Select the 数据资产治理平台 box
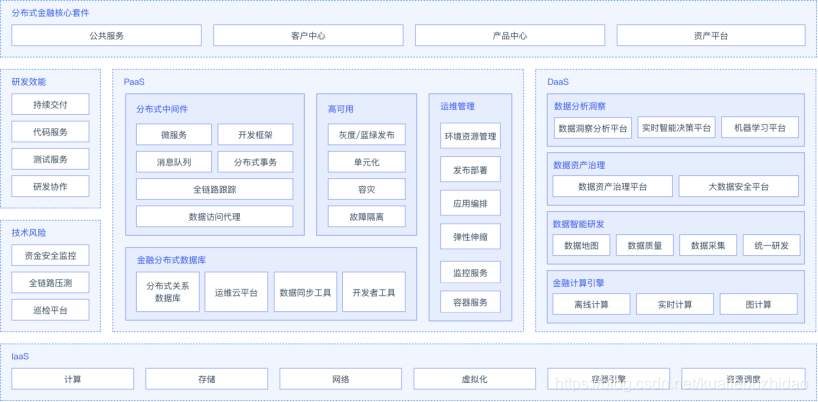818x402 pixels. point(613,186)
